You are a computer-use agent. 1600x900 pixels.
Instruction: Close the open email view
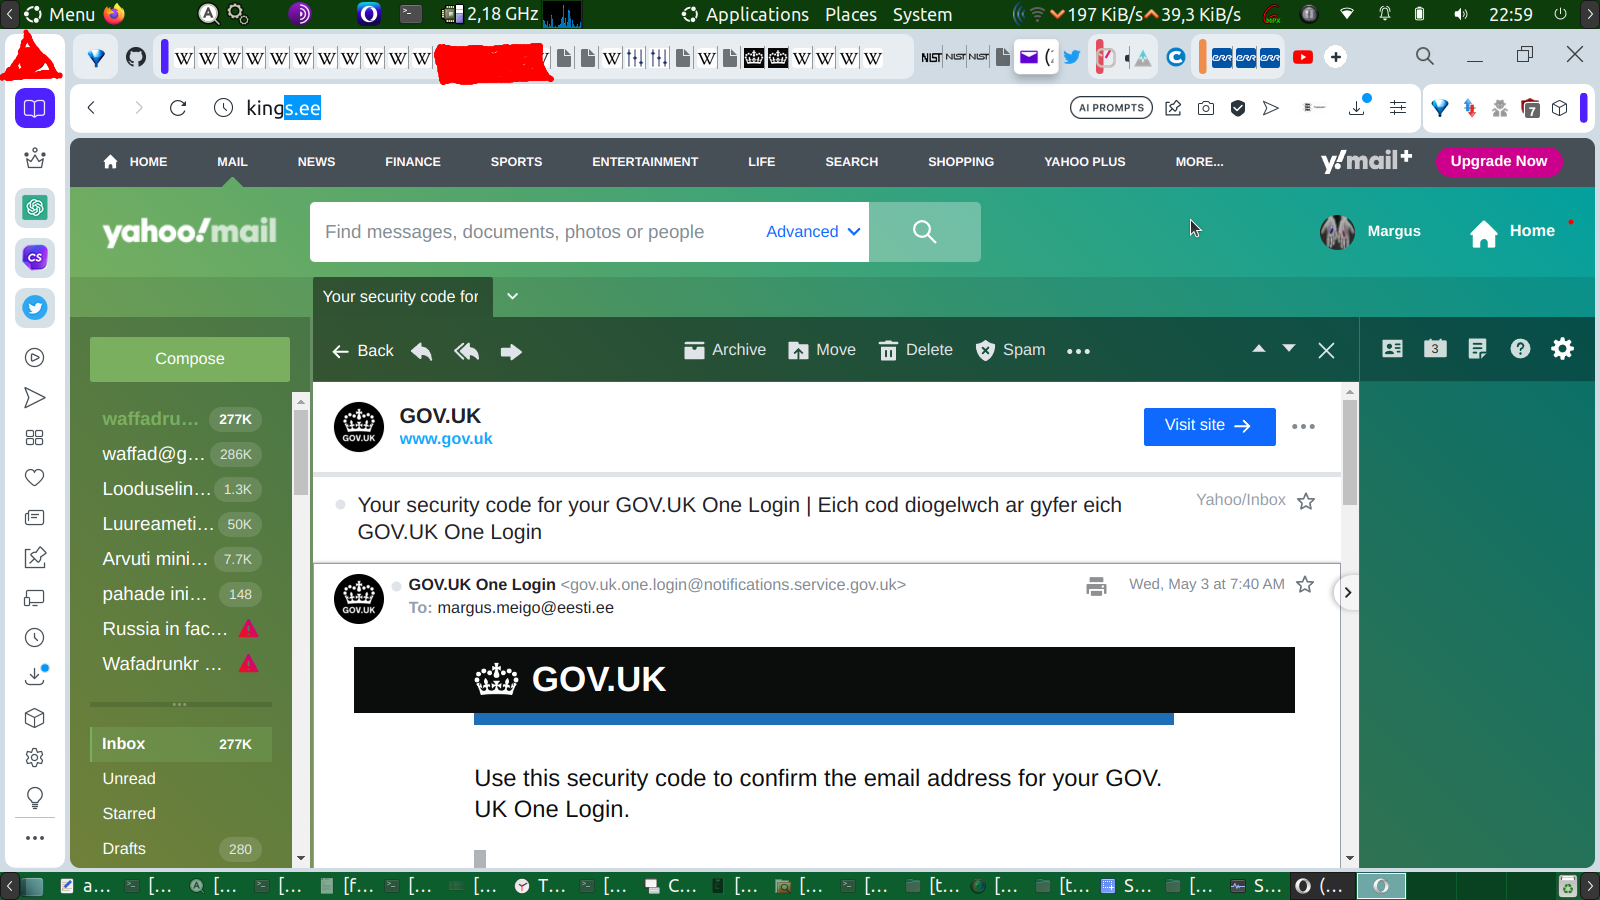pos(1326,351)
